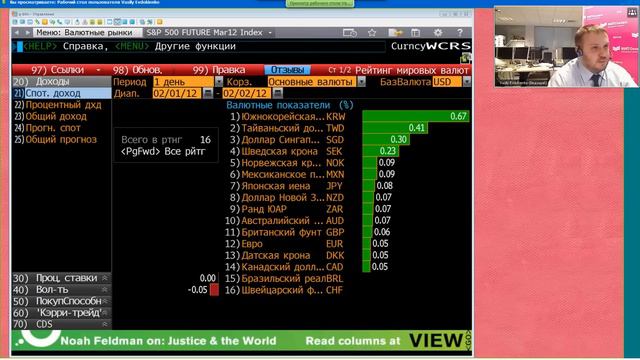Open the Корз. Основные валюты dropdown arrow
The height and width of the screenshot is (360, 640).
(361, 82)
